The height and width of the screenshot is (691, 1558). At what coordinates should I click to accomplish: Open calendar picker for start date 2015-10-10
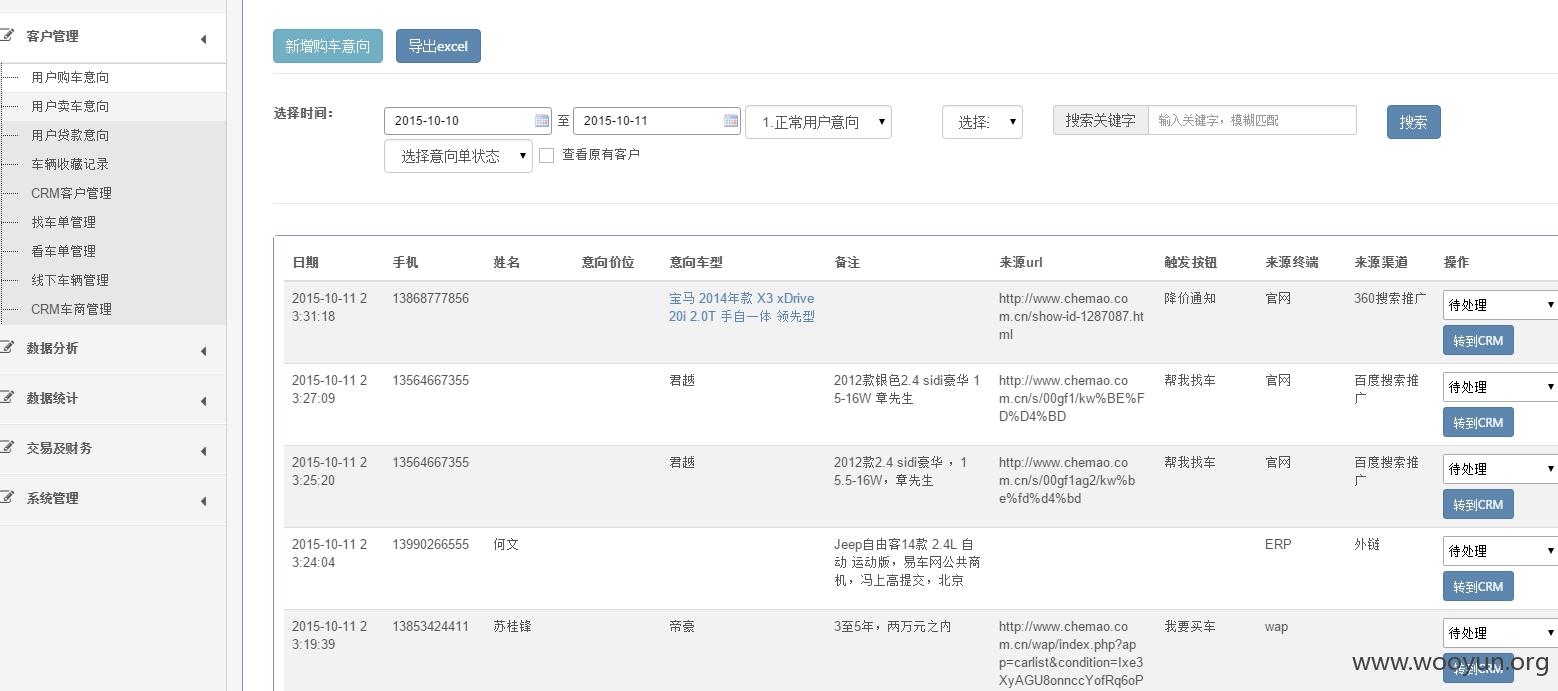coord(542,121)
